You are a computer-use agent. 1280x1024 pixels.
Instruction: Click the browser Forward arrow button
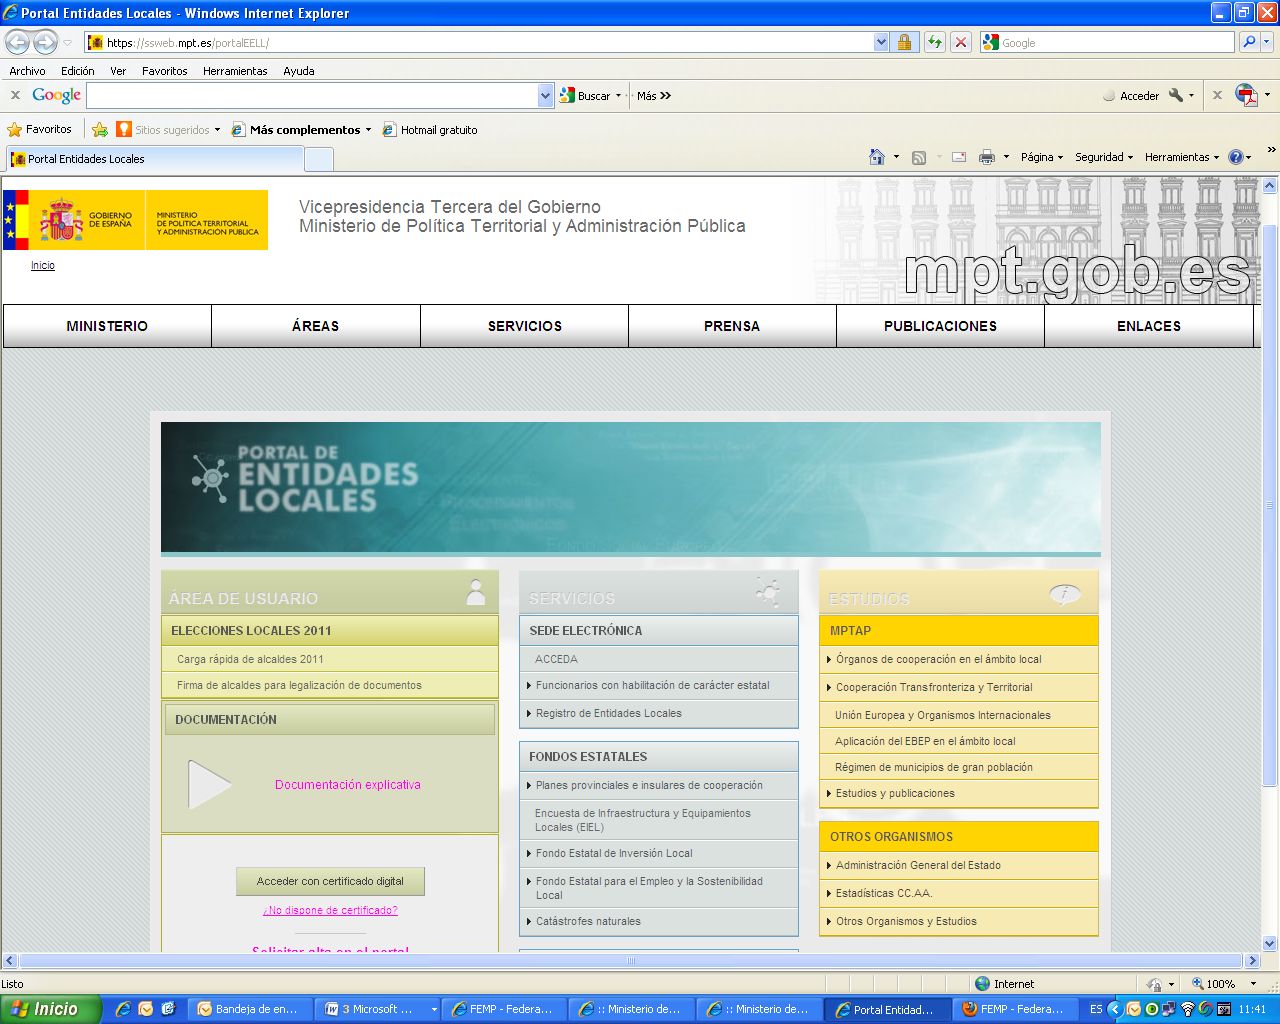click(45, 42)
